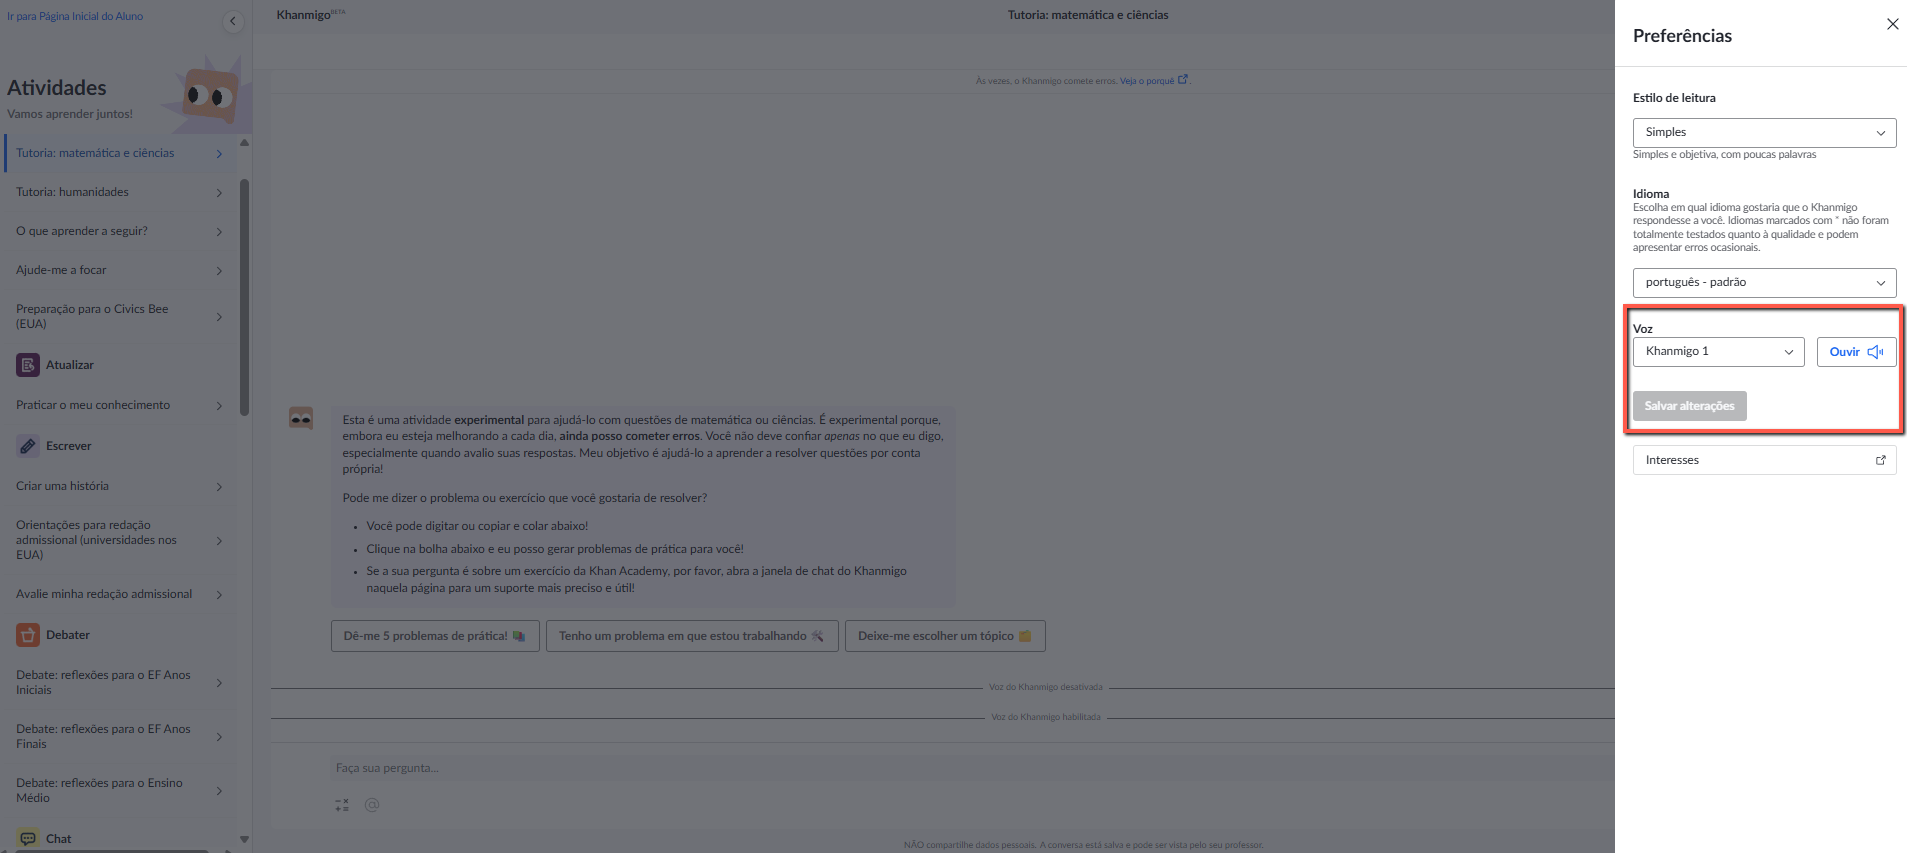Image resolution: width=1907 pixels, height=853 pixels.
Task: Click the Atualizar section icon
Action: [28, 365]
